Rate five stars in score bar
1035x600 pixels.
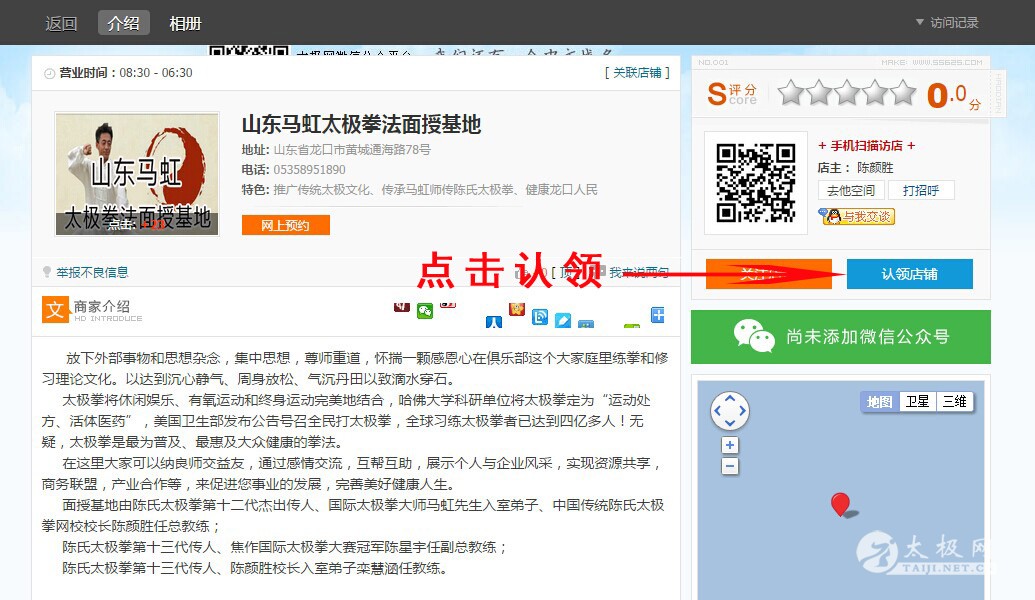903,94
